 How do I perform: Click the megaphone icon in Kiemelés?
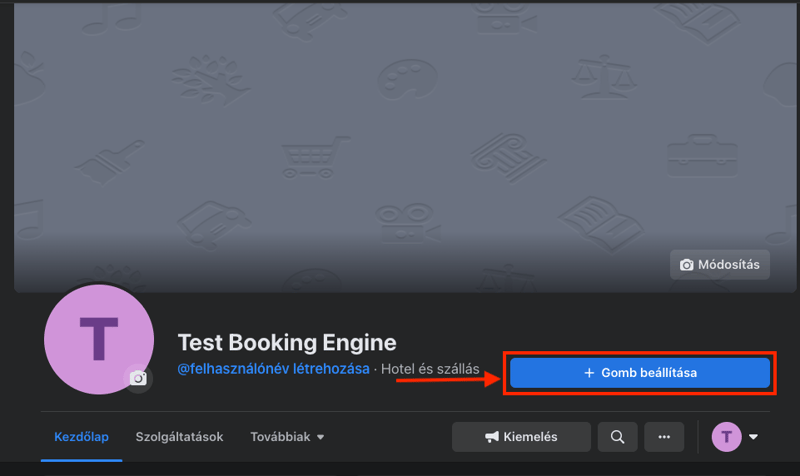(x=492, y=437)
